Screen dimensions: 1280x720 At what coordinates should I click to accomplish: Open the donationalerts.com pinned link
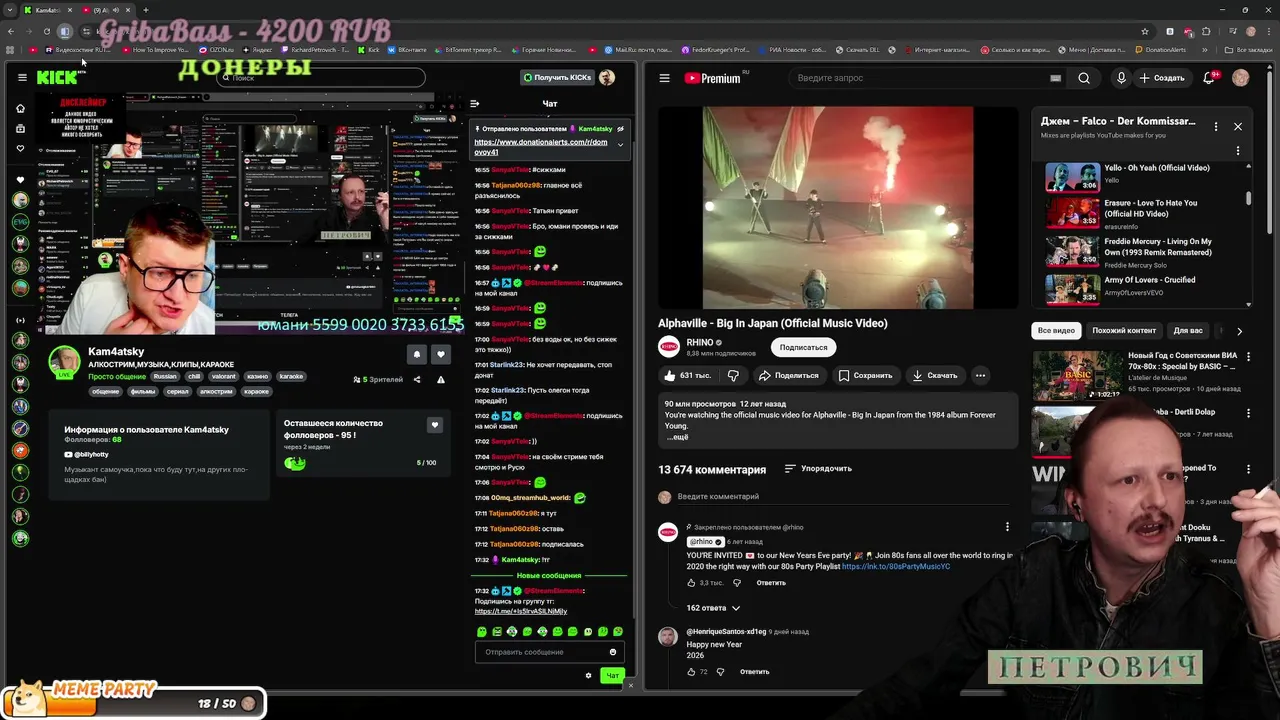tap(540, 147)
